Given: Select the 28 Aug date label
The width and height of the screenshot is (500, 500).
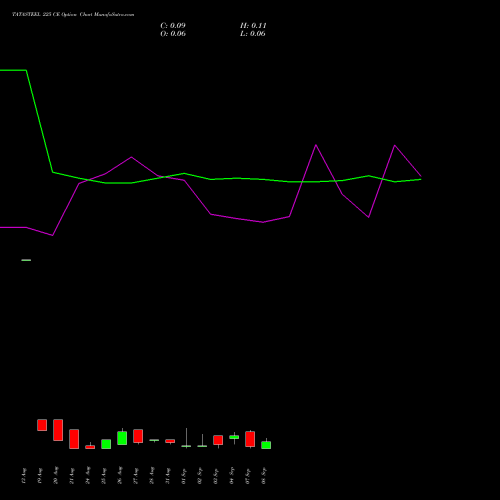Looking at the screenshot, I should tap(152, 475).
